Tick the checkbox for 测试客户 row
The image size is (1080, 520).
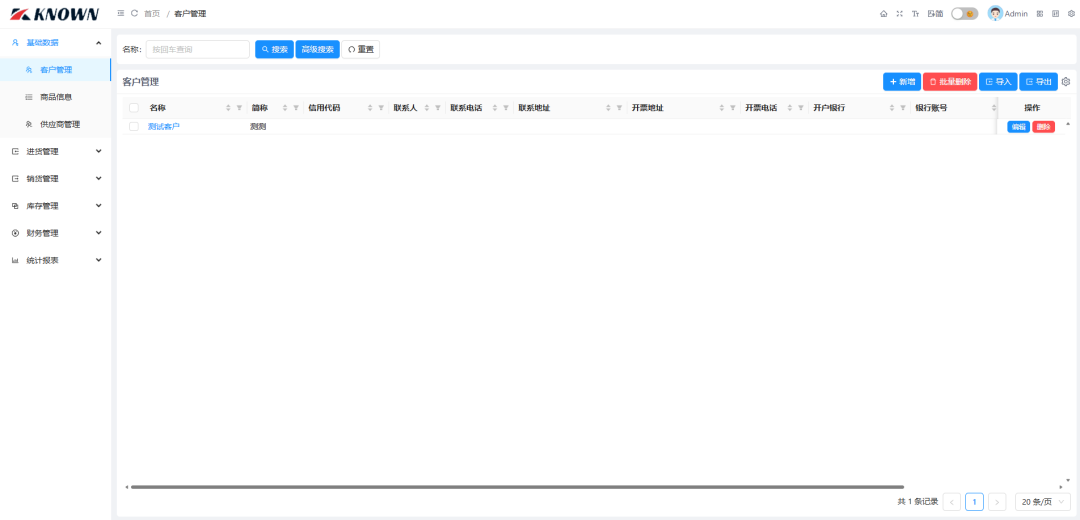click(134, 127)
